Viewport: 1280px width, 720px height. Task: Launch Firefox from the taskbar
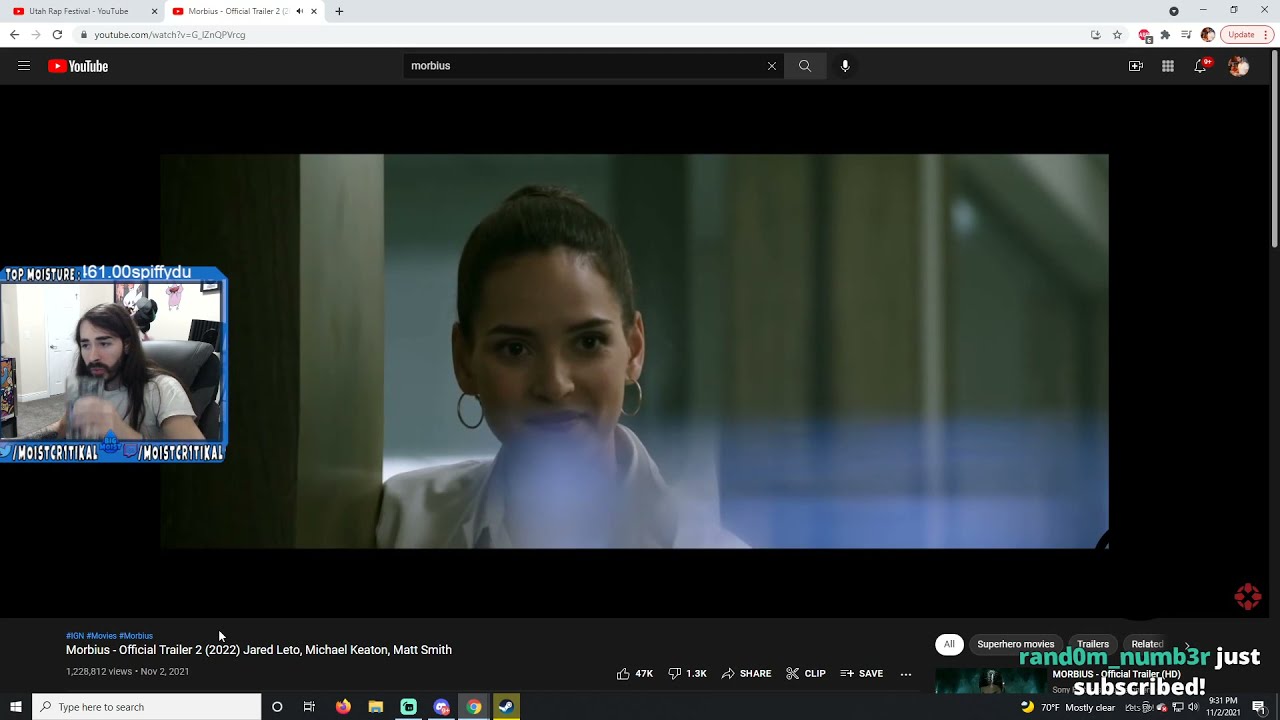tap(343, 707)
